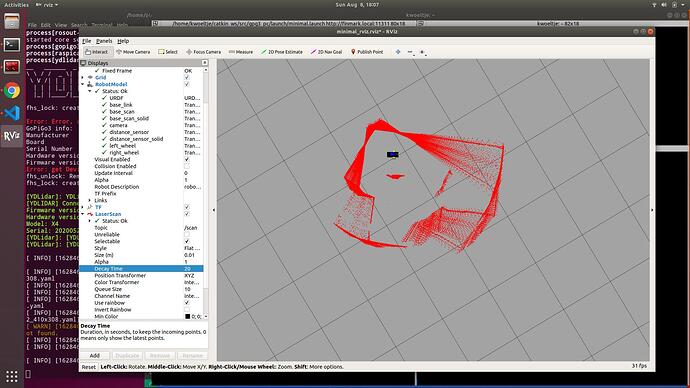Select the Publish Point tool
The width and height of the screenshot is (690, 388).
click(x=367, y=52)
